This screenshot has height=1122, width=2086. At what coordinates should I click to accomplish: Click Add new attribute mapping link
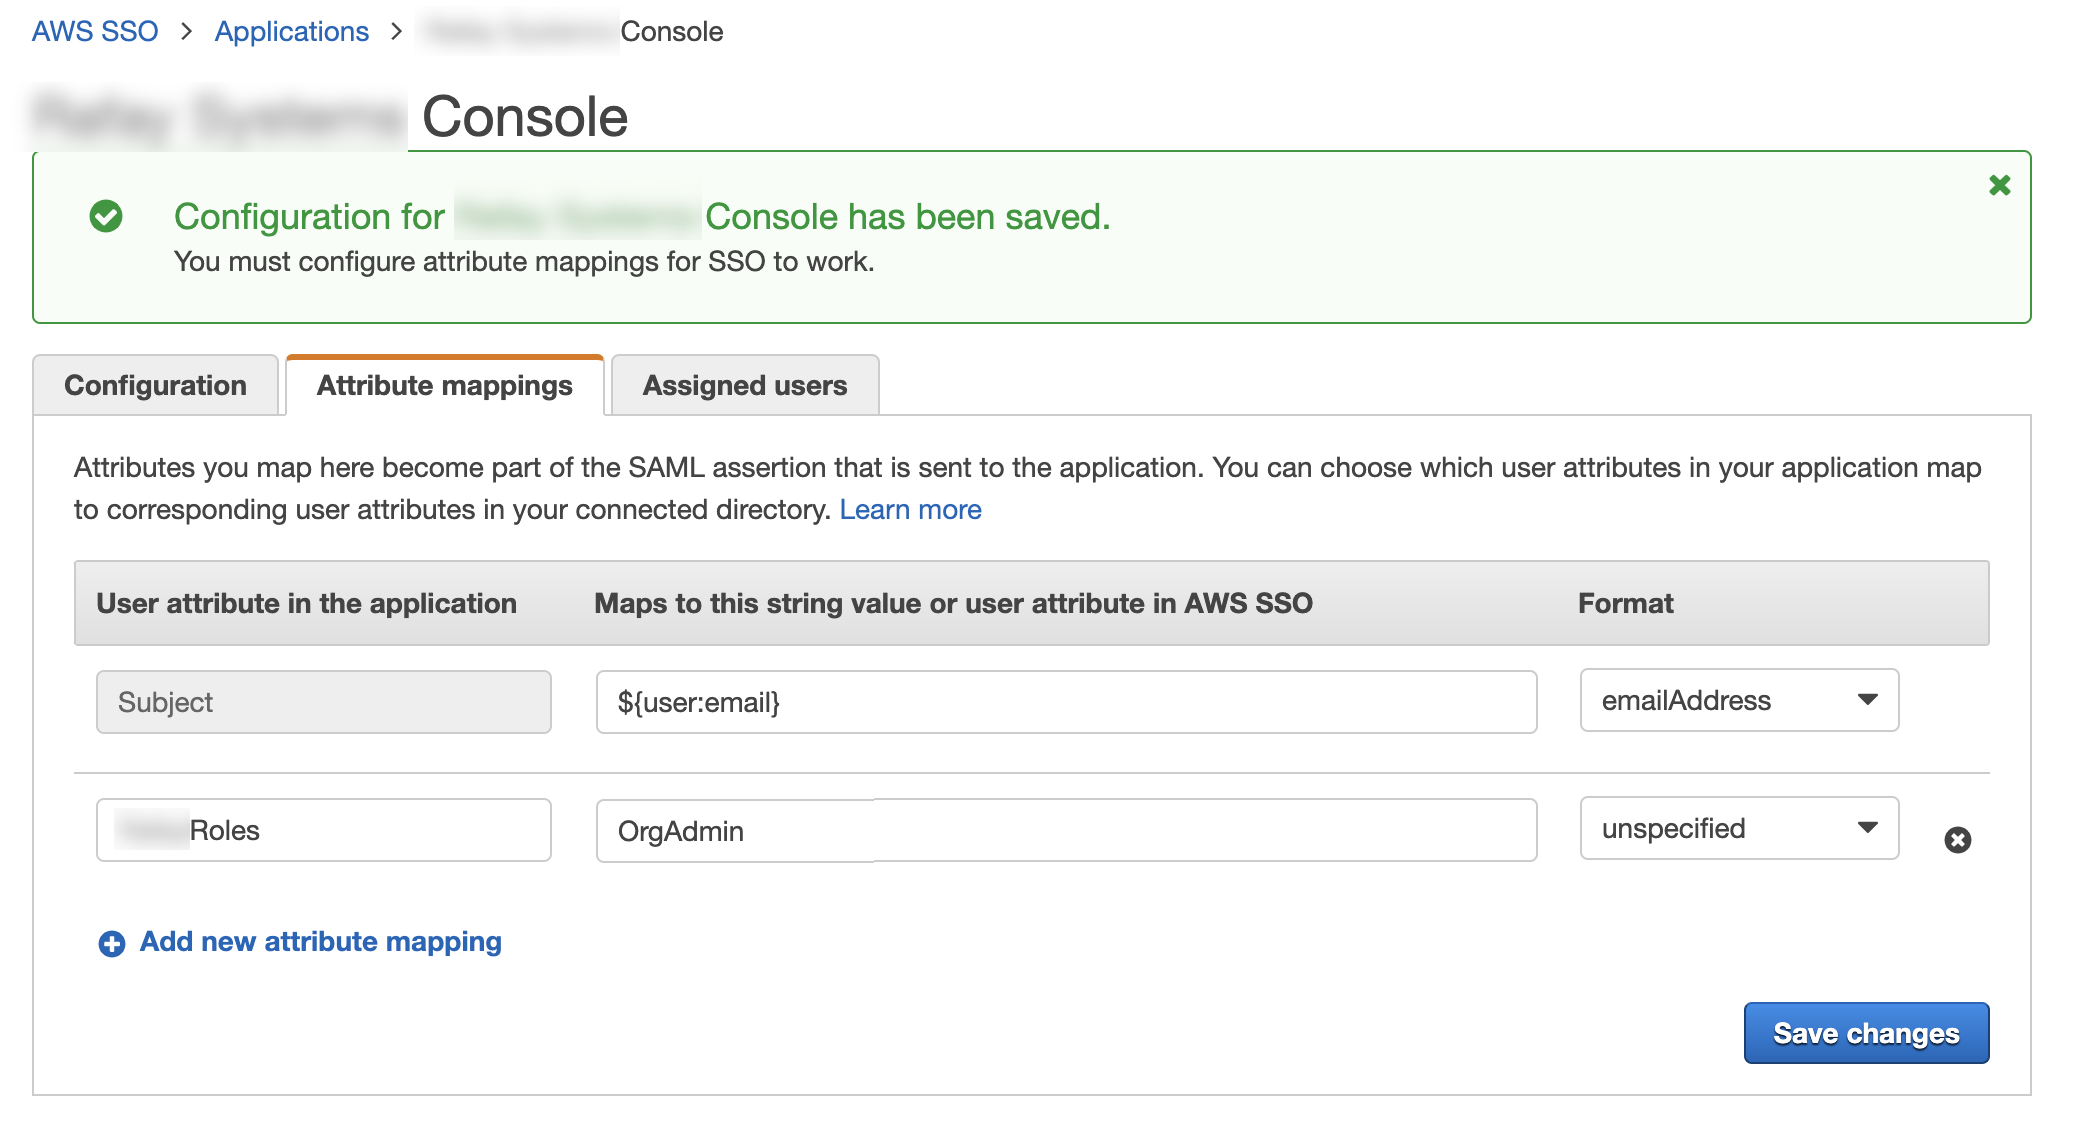click(x=320, y=941)
